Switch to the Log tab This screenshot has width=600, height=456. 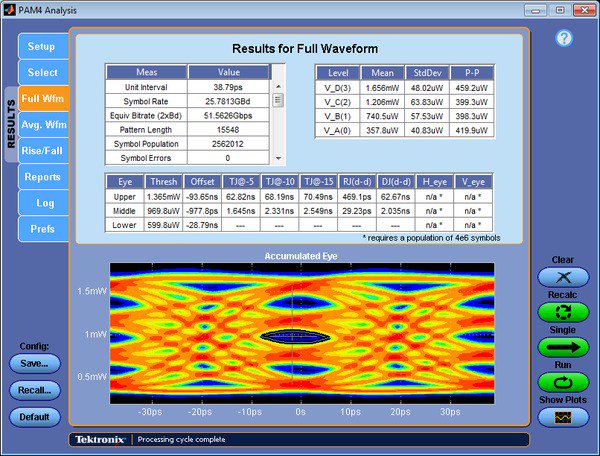pyautogui.click(x=41, y=203)
